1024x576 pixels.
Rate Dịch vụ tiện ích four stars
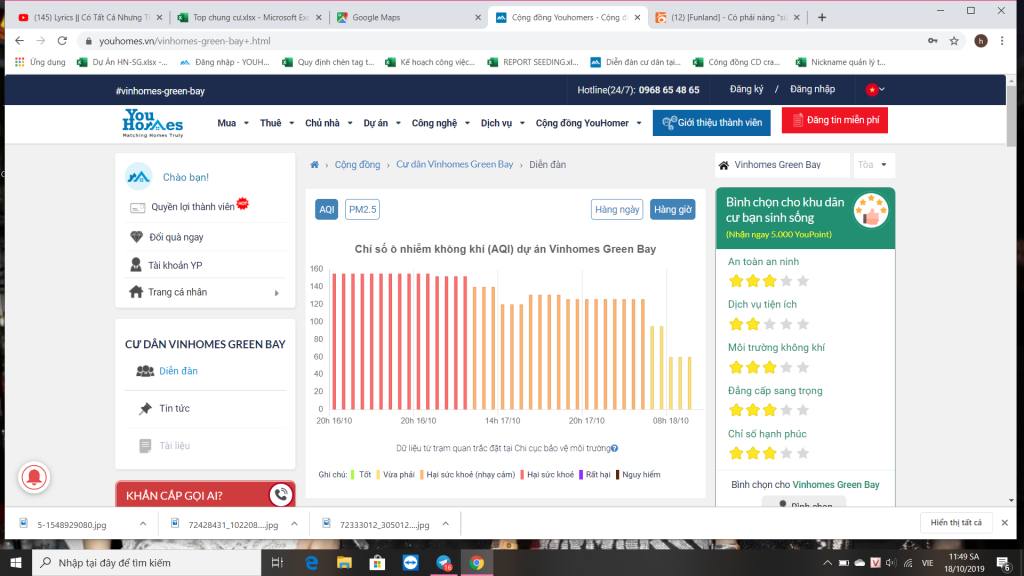point(786,324)
